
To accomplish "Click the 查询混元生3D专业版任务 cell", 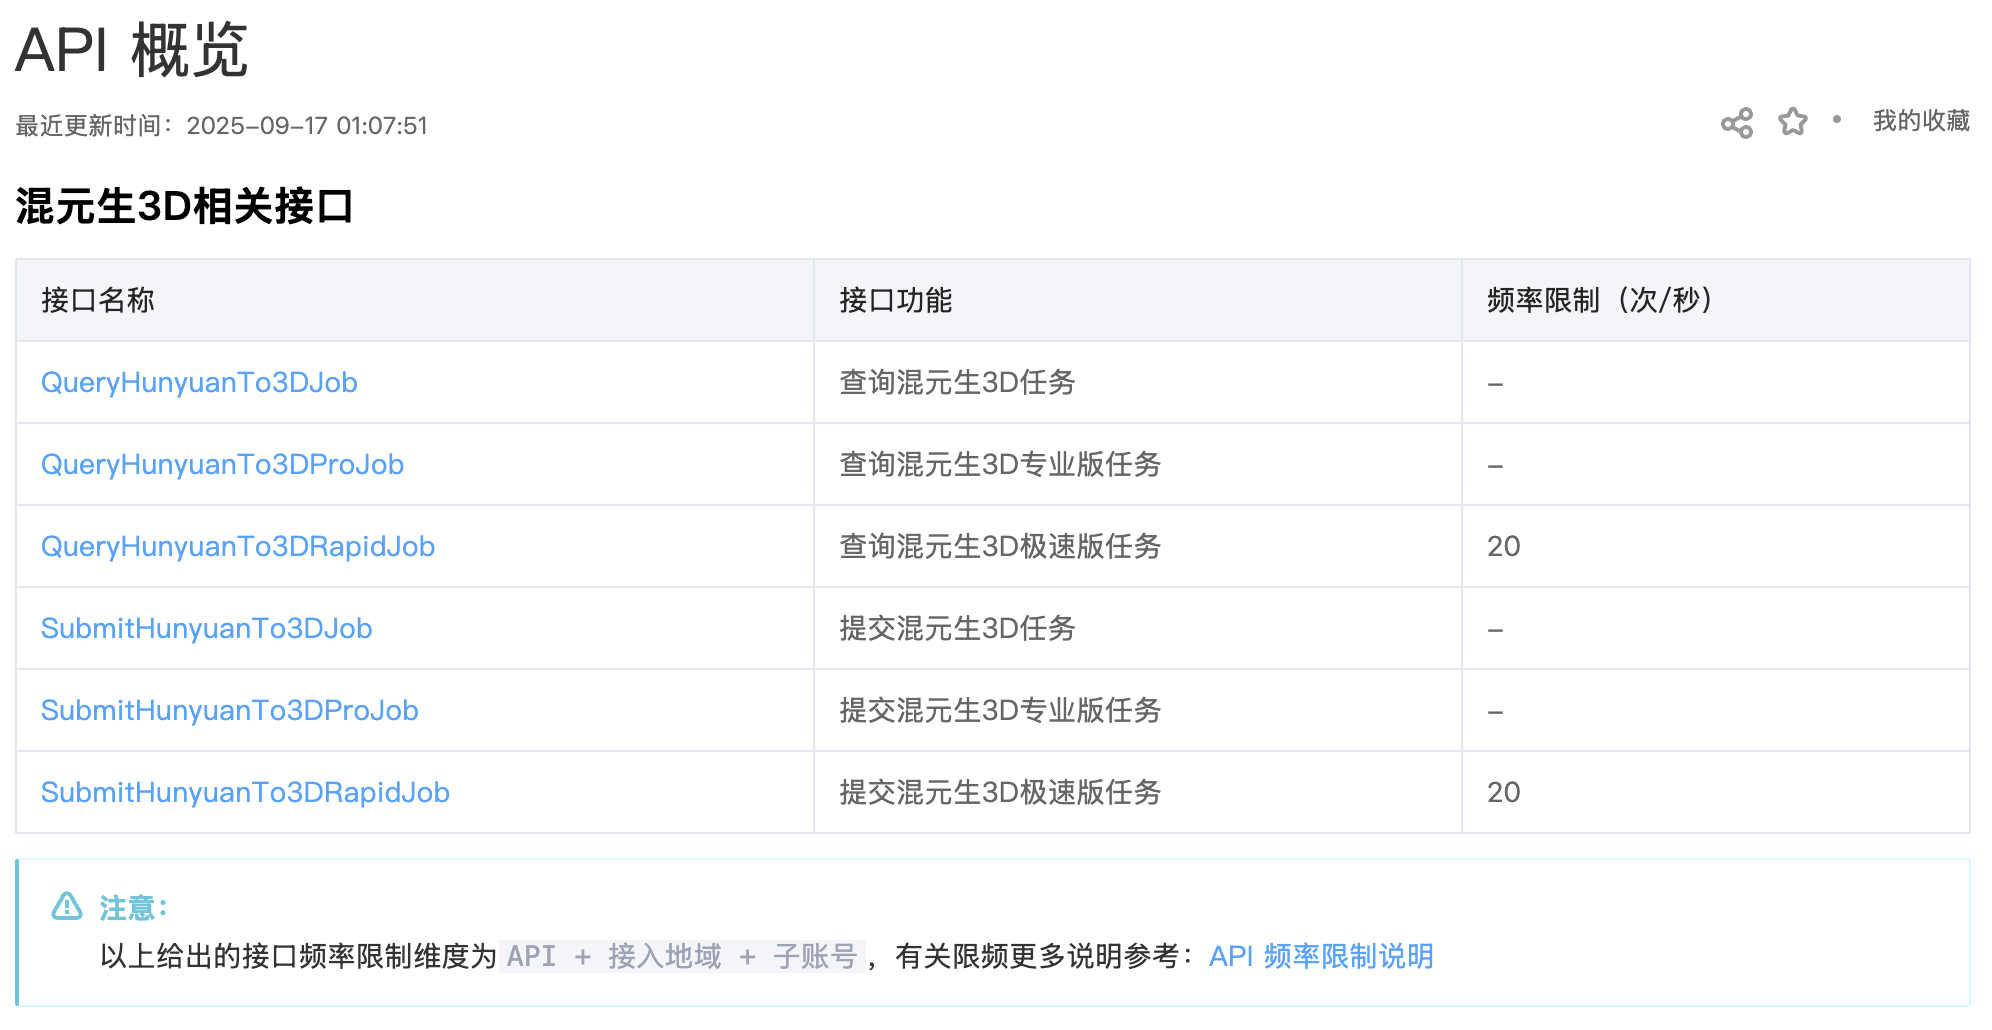I will click(x=1138, y=464).
